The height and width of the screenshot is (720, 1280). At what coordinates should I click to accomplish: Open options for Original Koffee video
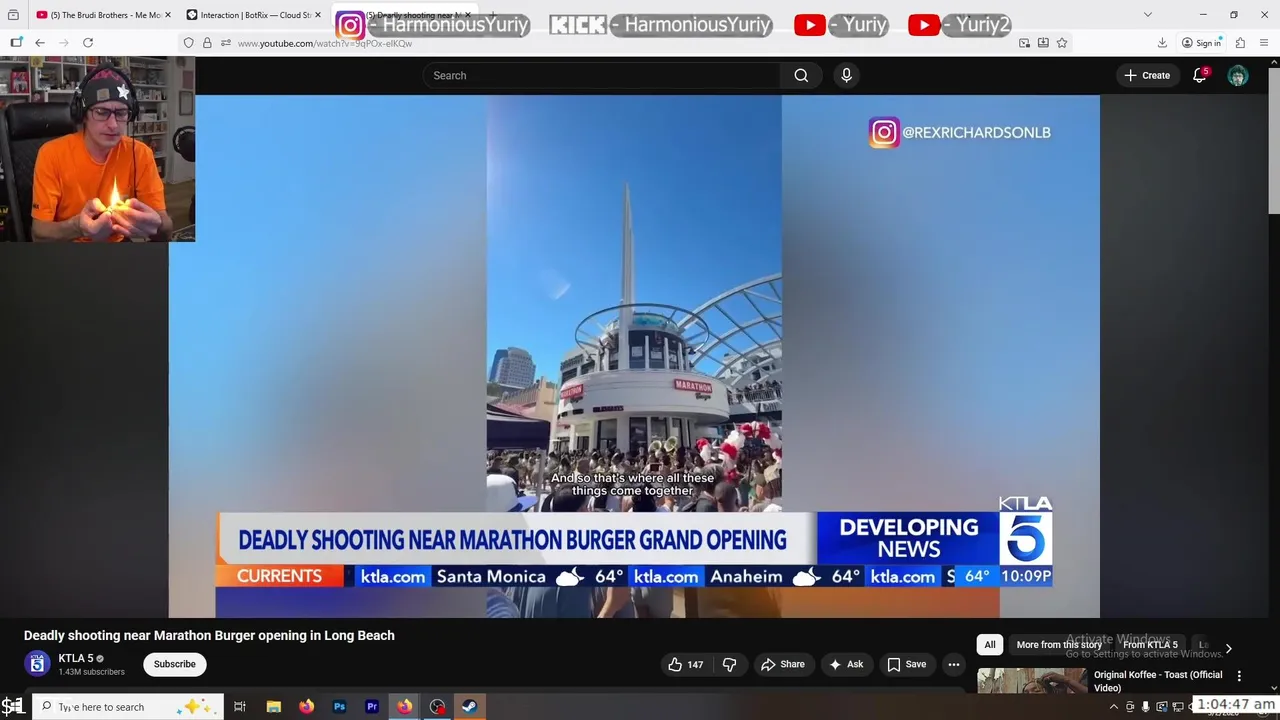click(1239, 676)
